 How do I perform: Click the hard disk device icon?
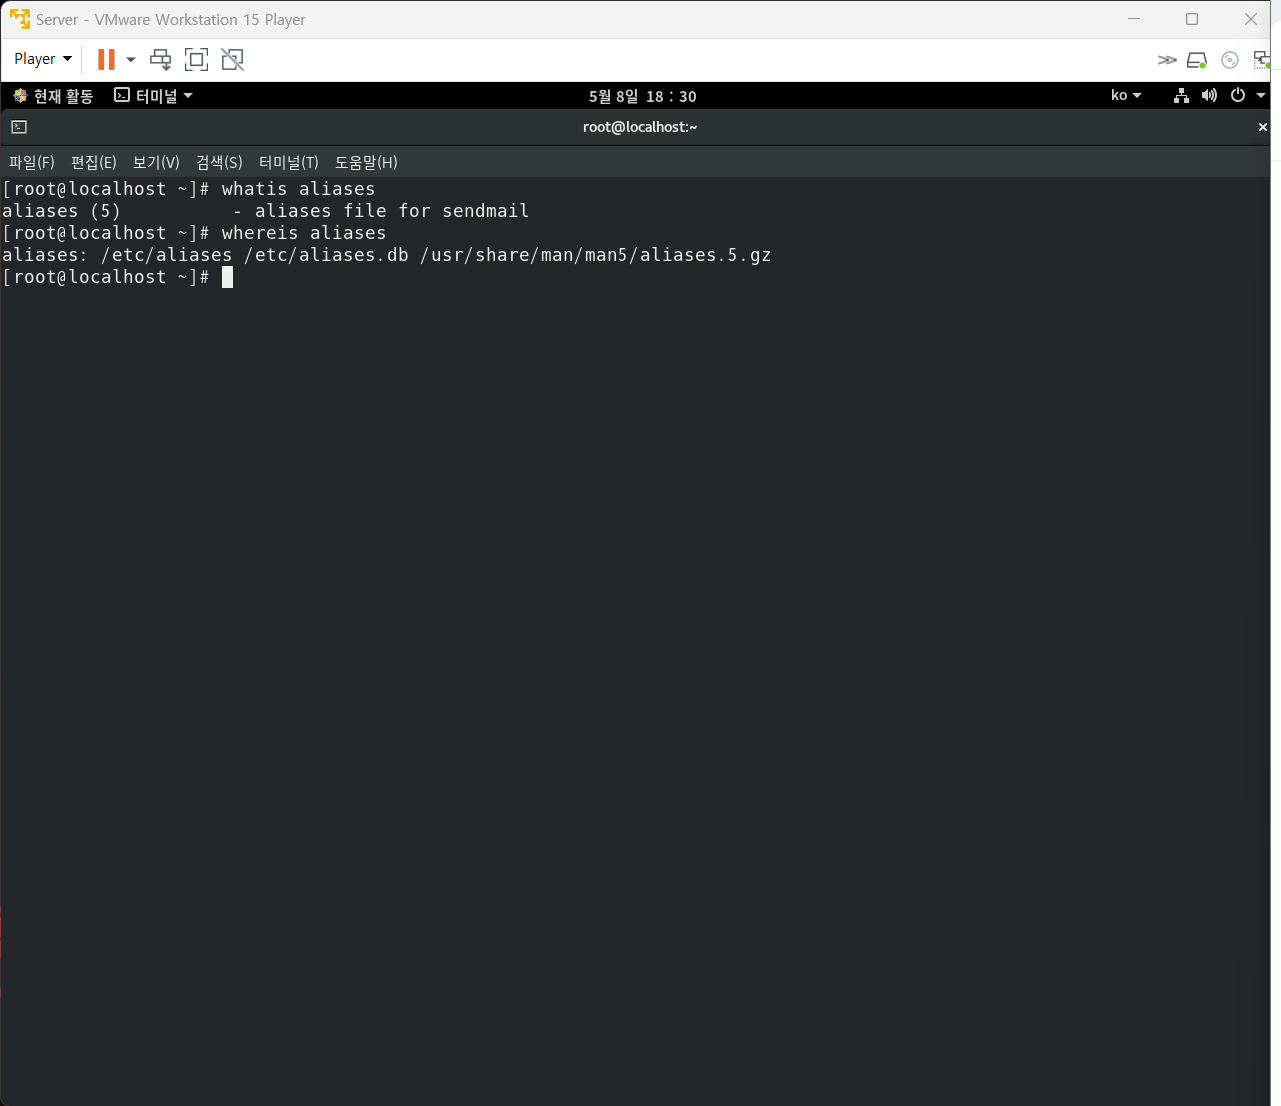click(1197, 60)
